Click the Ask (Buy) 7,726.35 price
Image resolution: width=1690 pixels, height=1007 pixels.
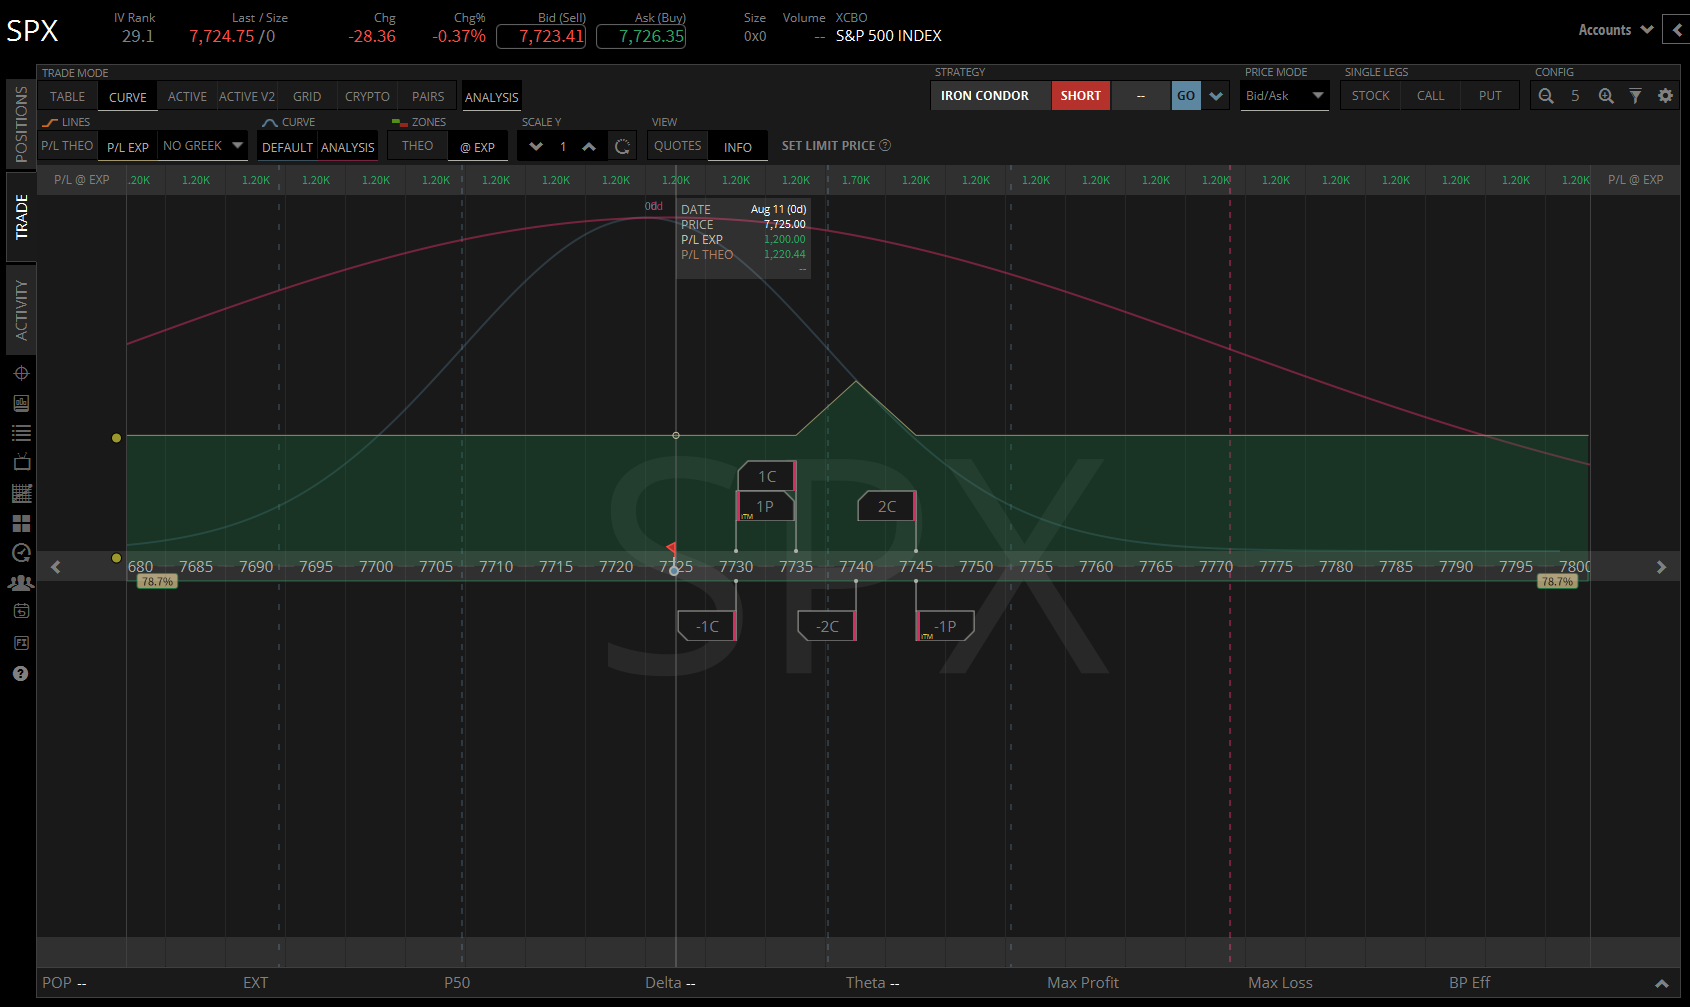tap(641, 36)
